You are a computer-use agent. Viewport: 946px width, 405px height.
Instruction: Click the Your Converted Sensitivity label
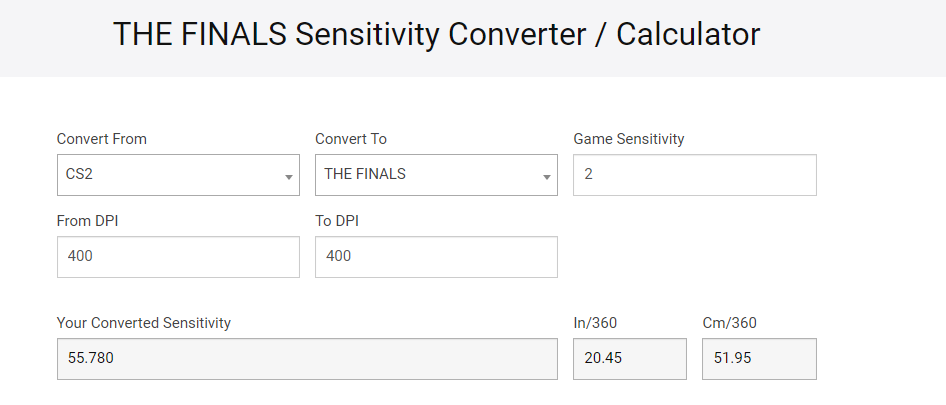[x=144, y=323]
